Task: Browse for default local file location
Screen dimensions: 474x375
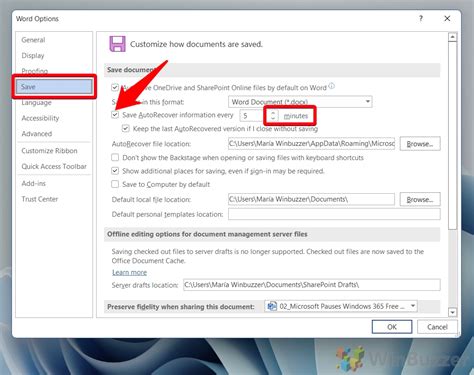Action: coord(420,199)
